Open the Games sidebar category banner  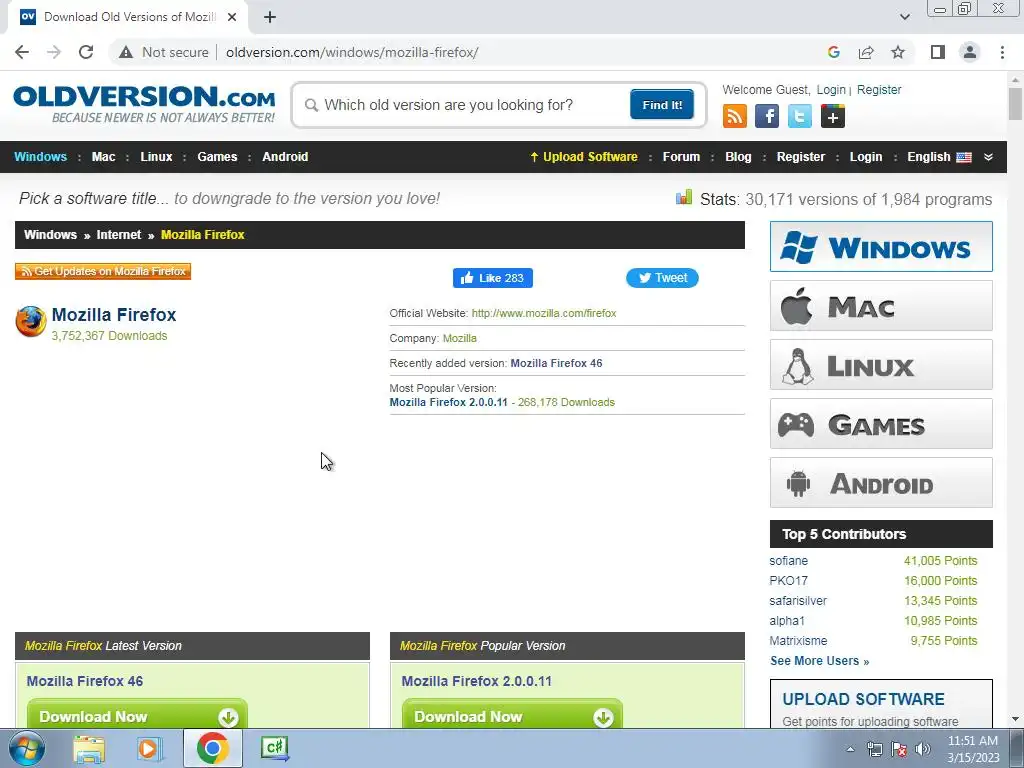(881, 424)
